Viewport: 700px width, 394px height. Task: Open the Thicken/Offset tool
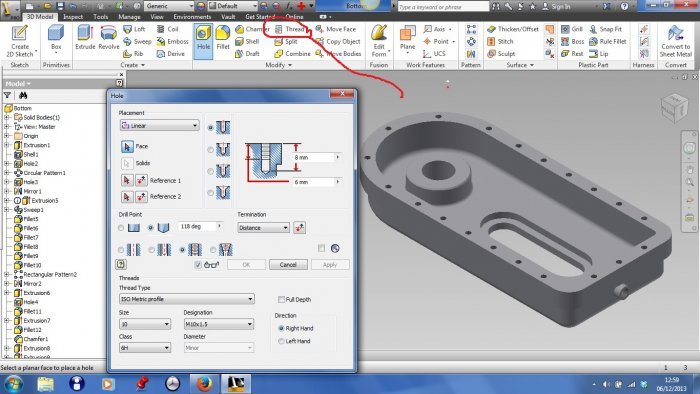(x=512, y=29)
